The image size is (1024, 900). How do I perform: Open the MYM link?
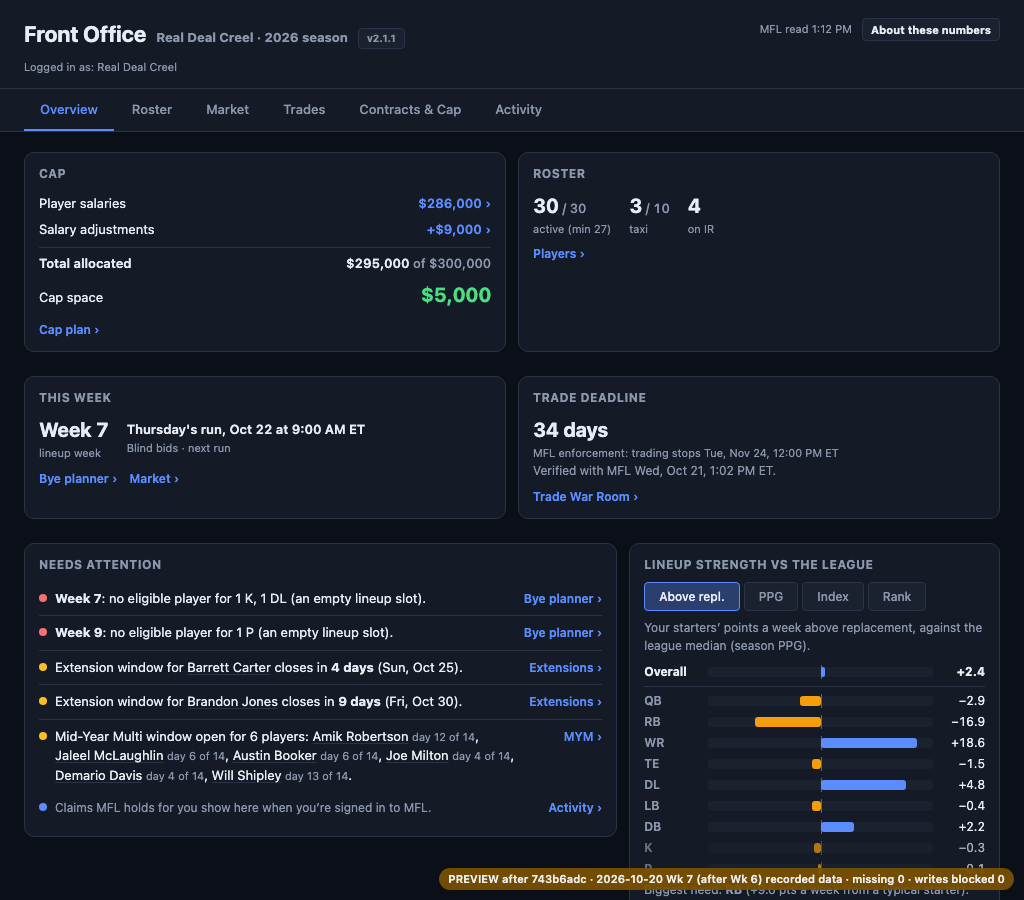pos(583,737)
